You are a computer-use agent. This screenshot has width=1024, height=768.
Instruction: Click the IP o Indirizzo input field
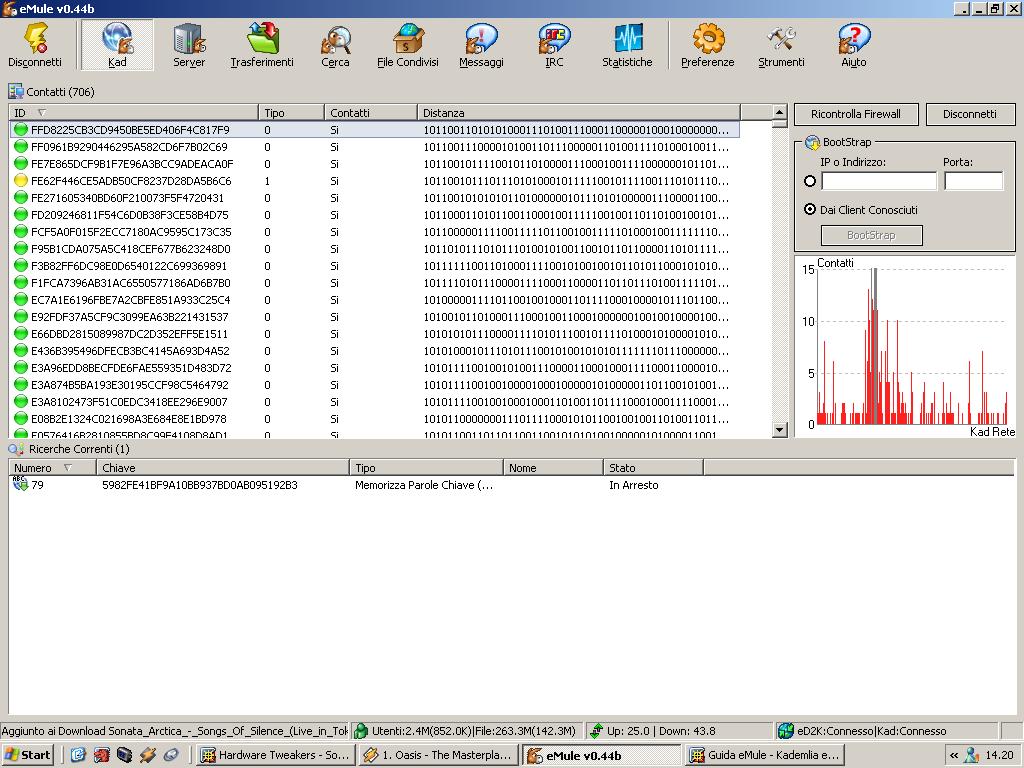(879, 181)
